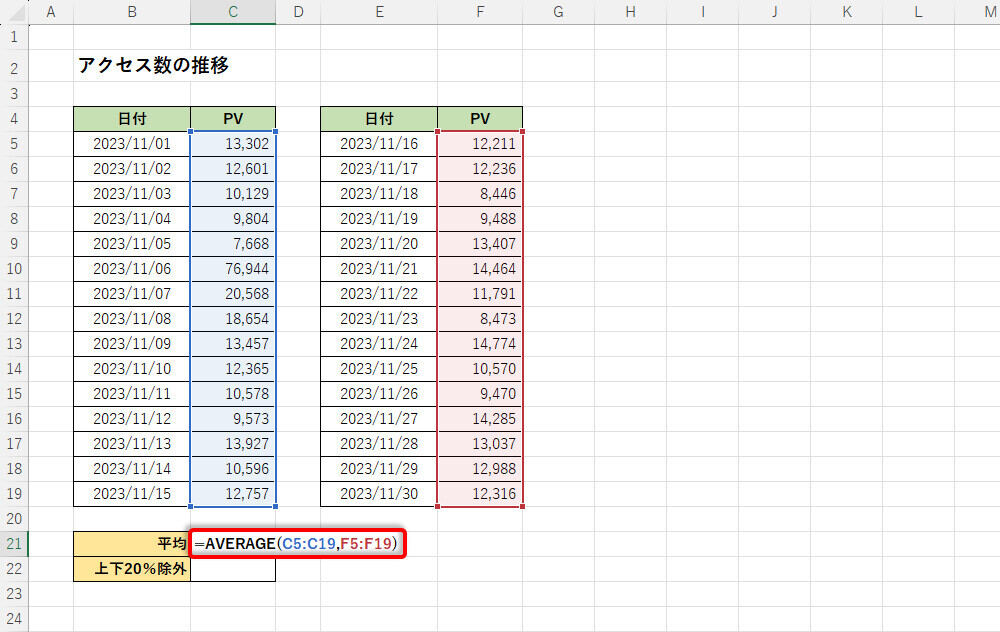1000x632 pixels.
Task: Click PV value 13,927
Action: pyautogui.click(x=233, y=443)
